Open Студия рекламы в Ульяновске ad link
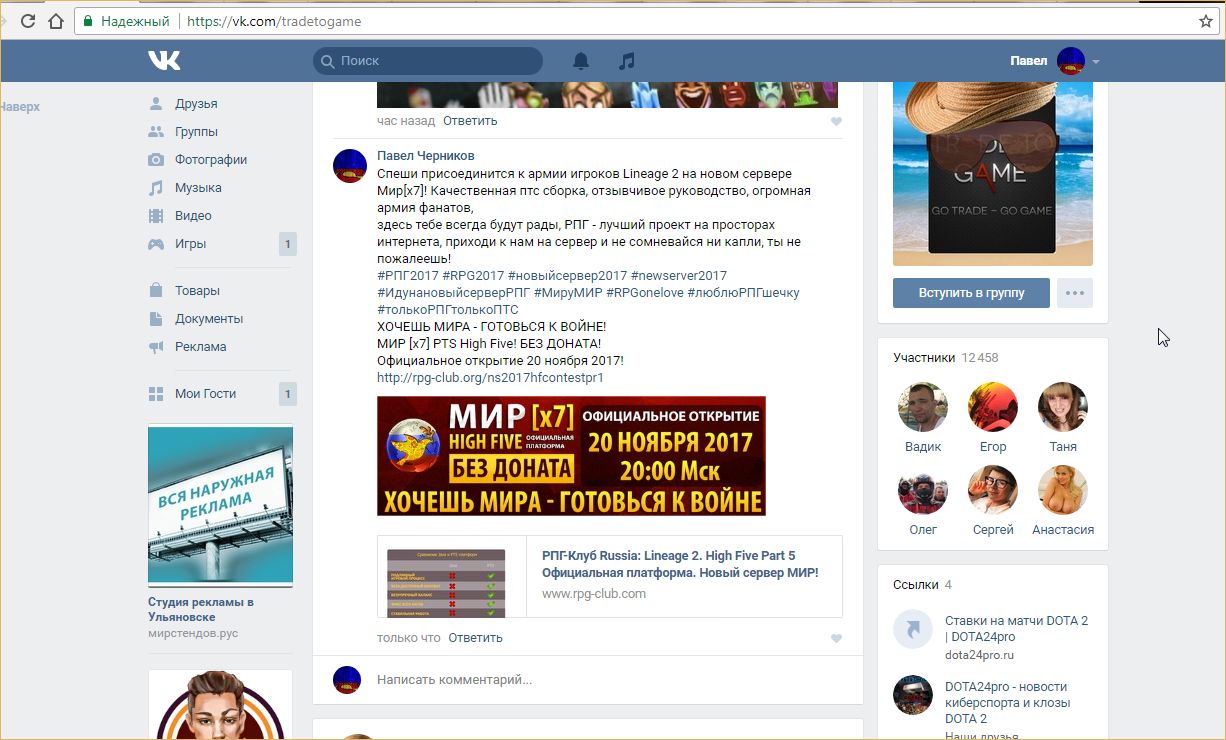The width and height of the screenshot is (1226, 740). (201, 610)
